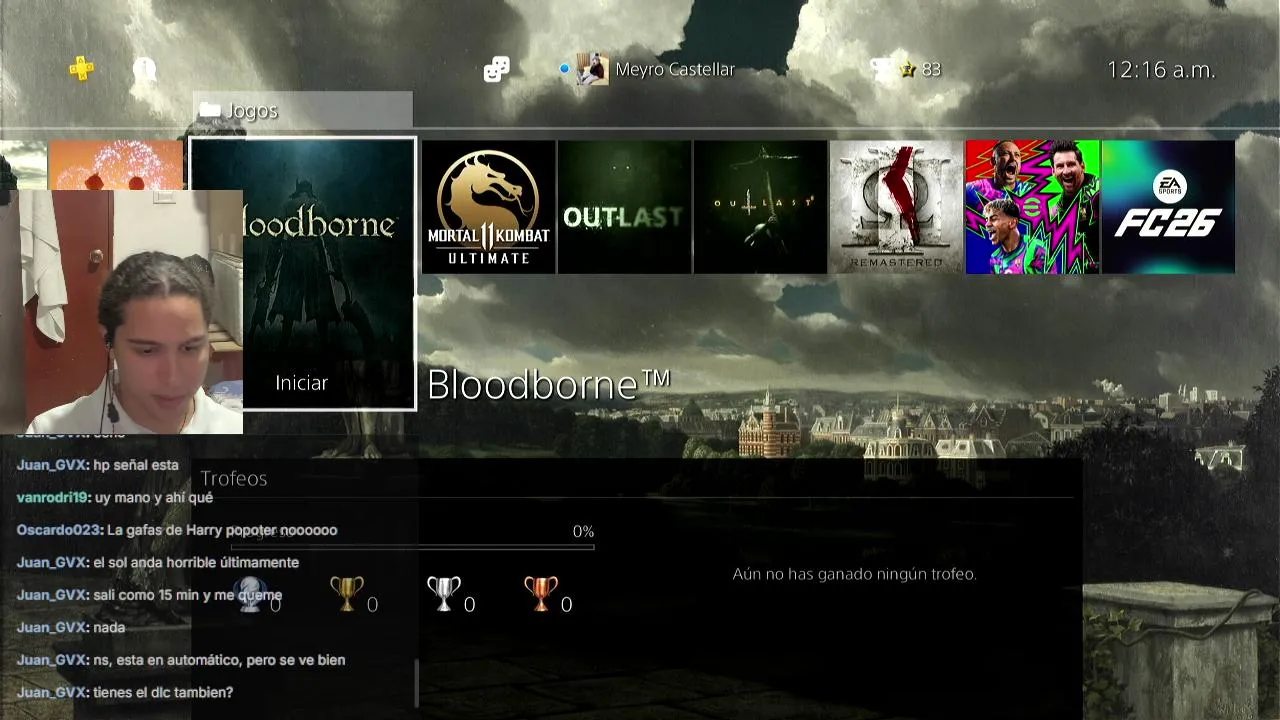
Task: Select the EA Sports FC26 tile
Action: pyautogui.click(x=1168, y=206)
